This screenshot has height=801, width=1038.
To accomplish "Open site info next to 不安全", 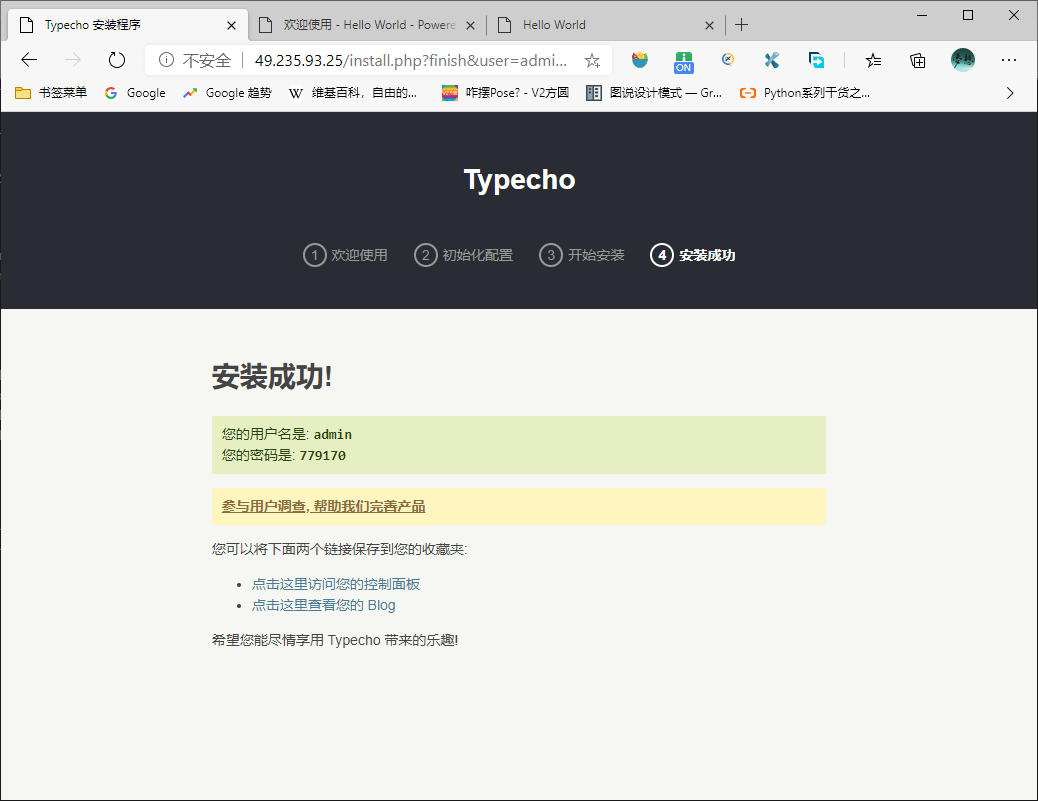I will point(166,60).
